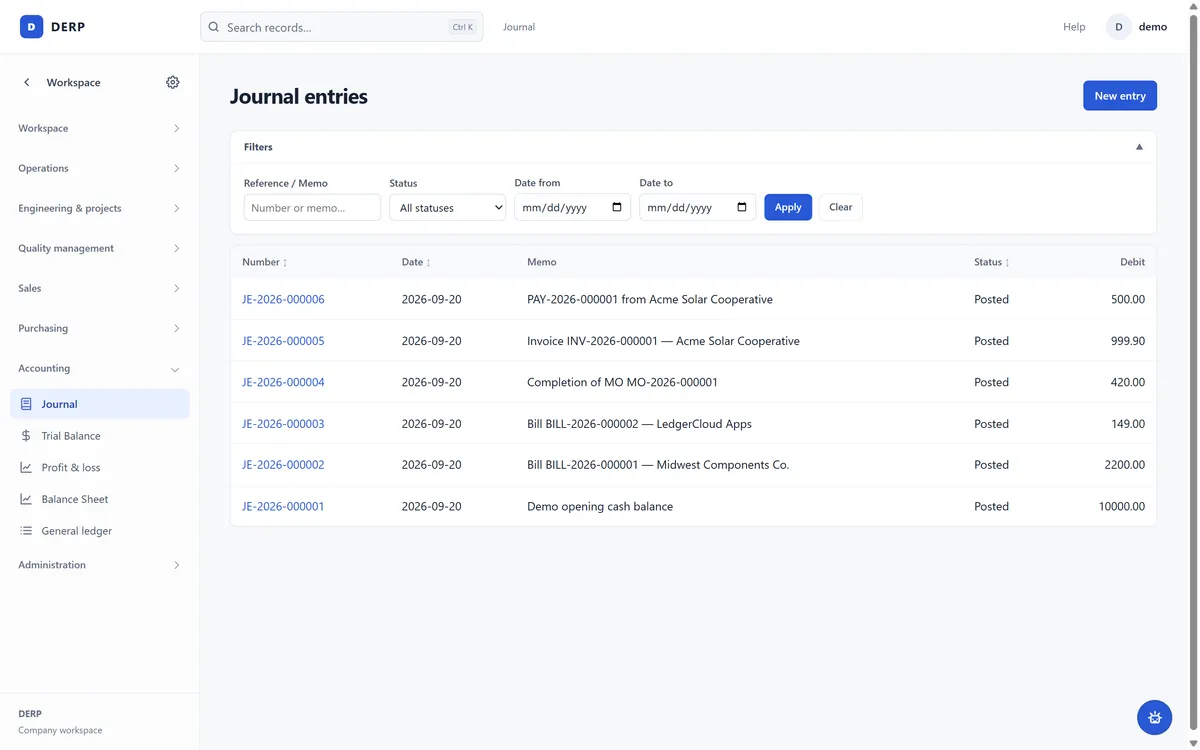Click memo mentioning Midwest Components Co.
This screenshot has height=750, width=1200.
(658, 465)
